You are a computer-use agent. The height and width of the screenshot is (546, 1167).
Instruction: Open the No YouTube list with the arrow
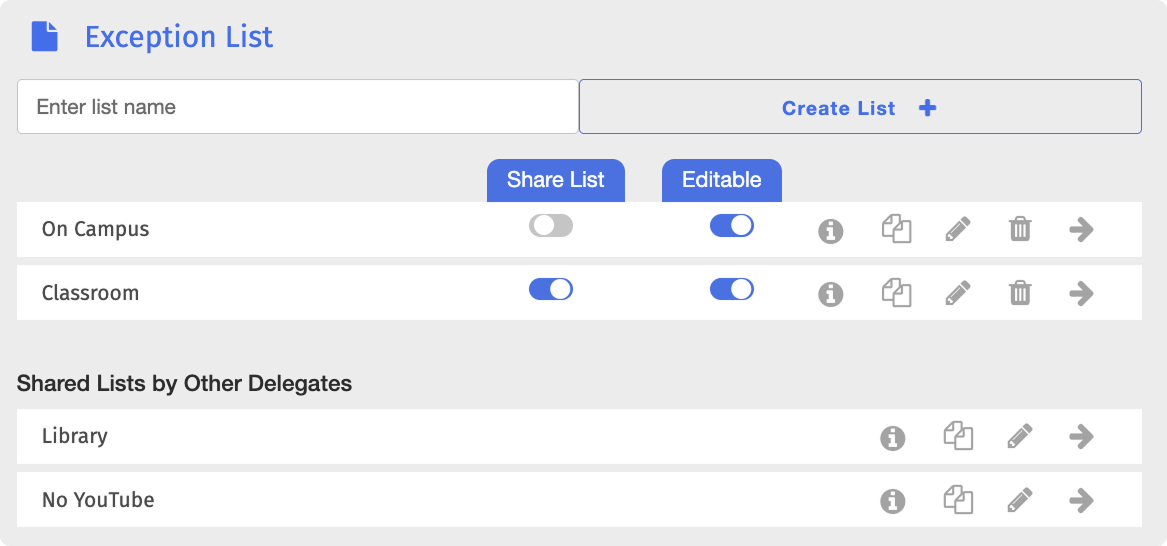click(1081, 499)
